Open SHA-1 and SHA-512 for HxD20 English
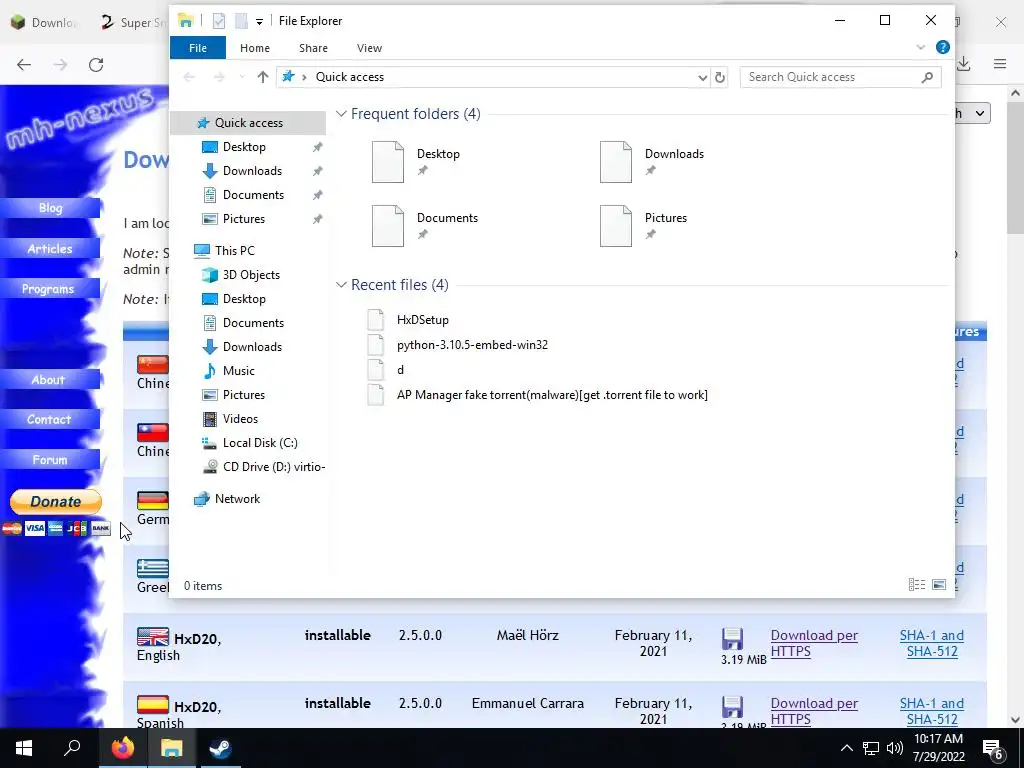This screenshot has width=1024, height=768. click(932, 643)
